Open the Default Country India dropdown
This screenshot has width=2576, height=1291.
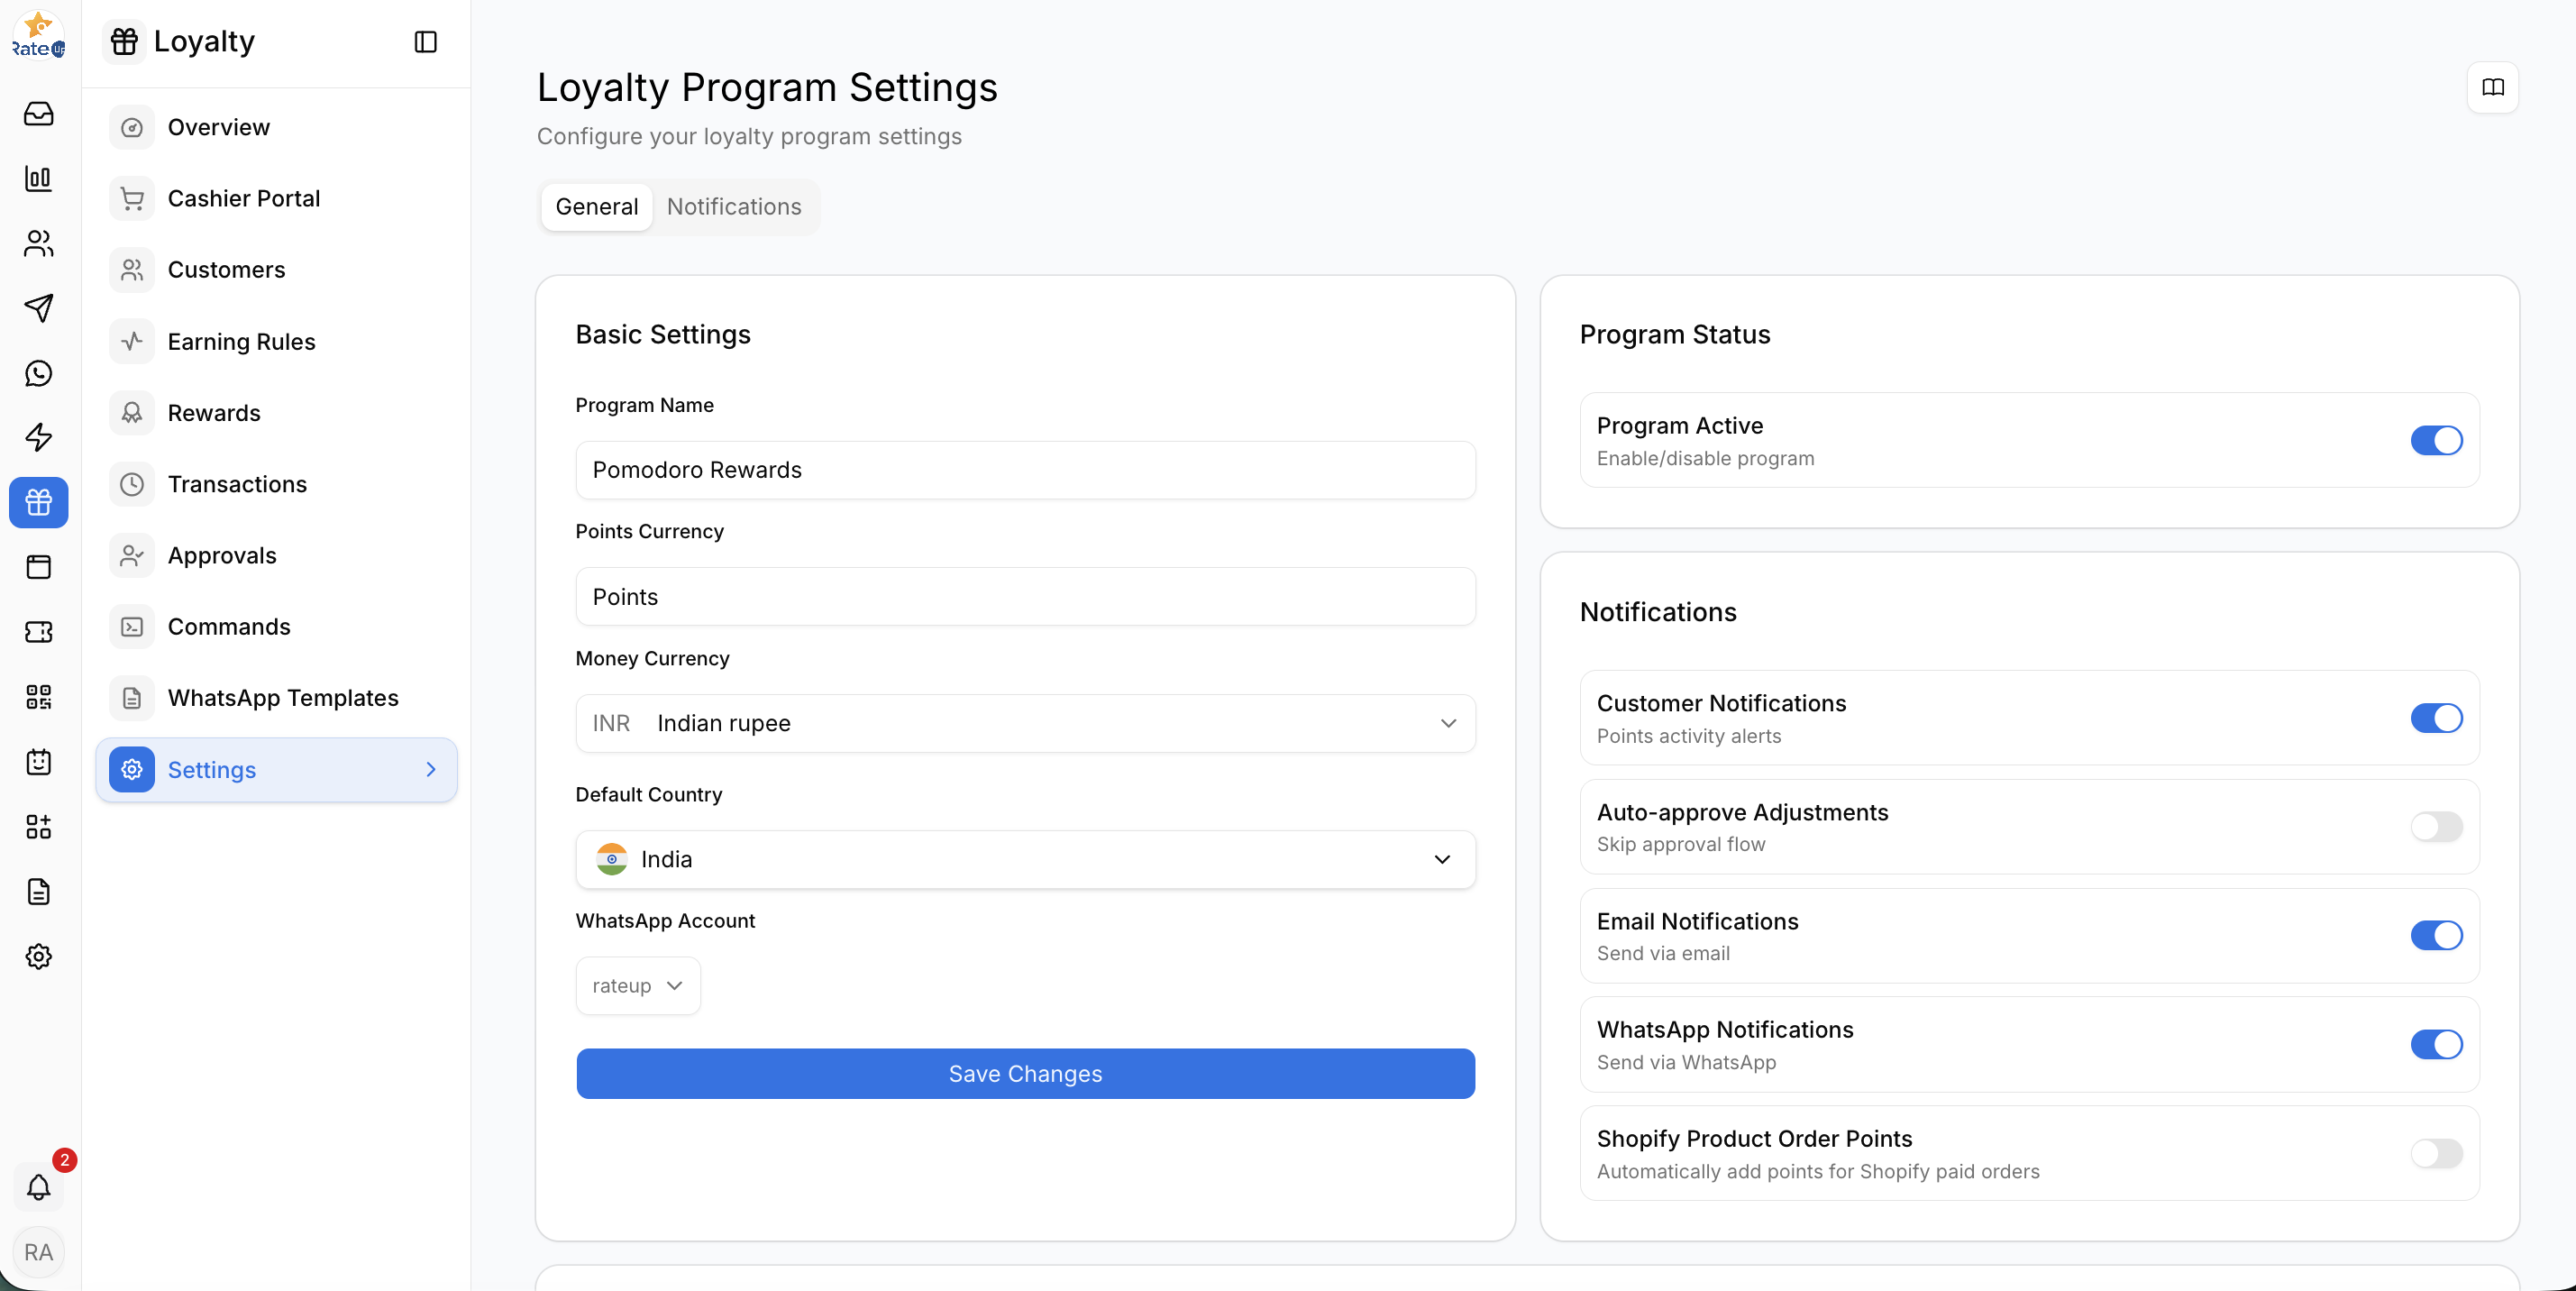coord(1025,860)
